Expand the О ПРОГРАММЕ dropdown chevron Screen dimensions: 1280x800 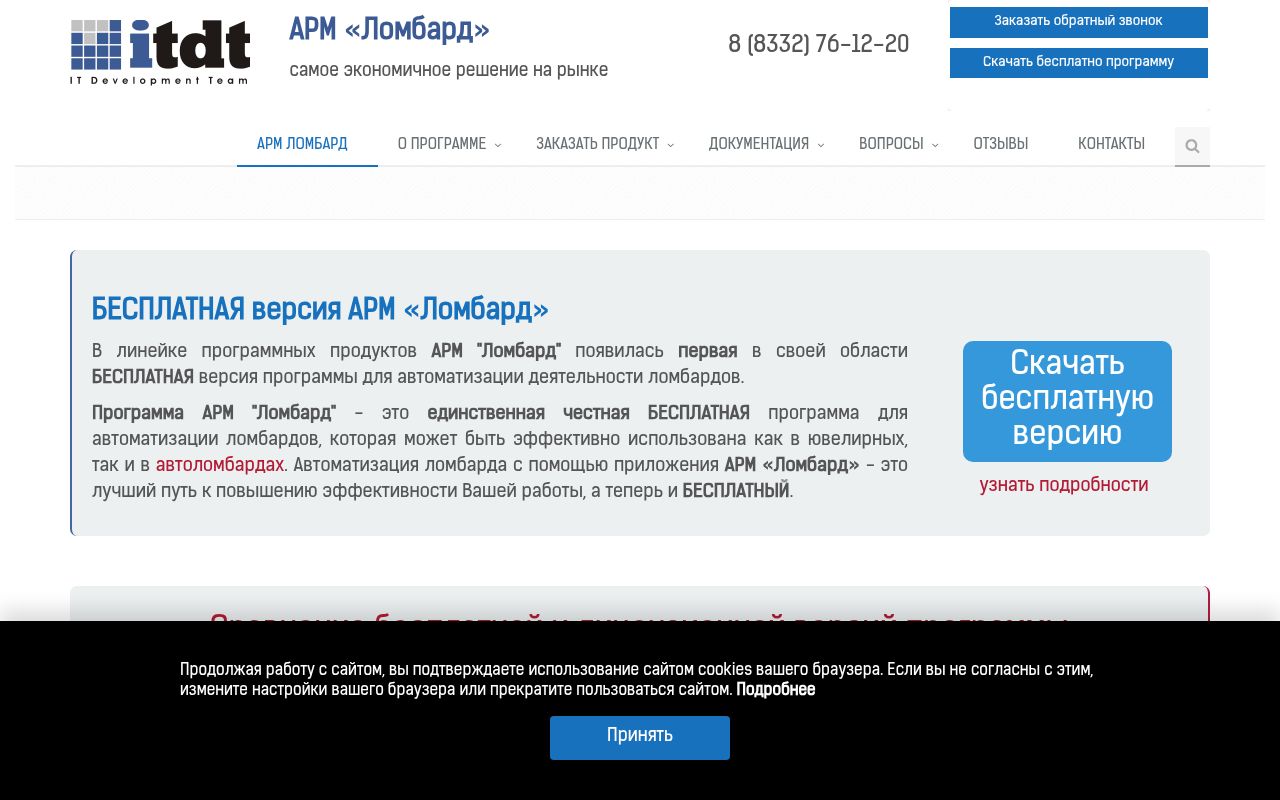[498, 146]
